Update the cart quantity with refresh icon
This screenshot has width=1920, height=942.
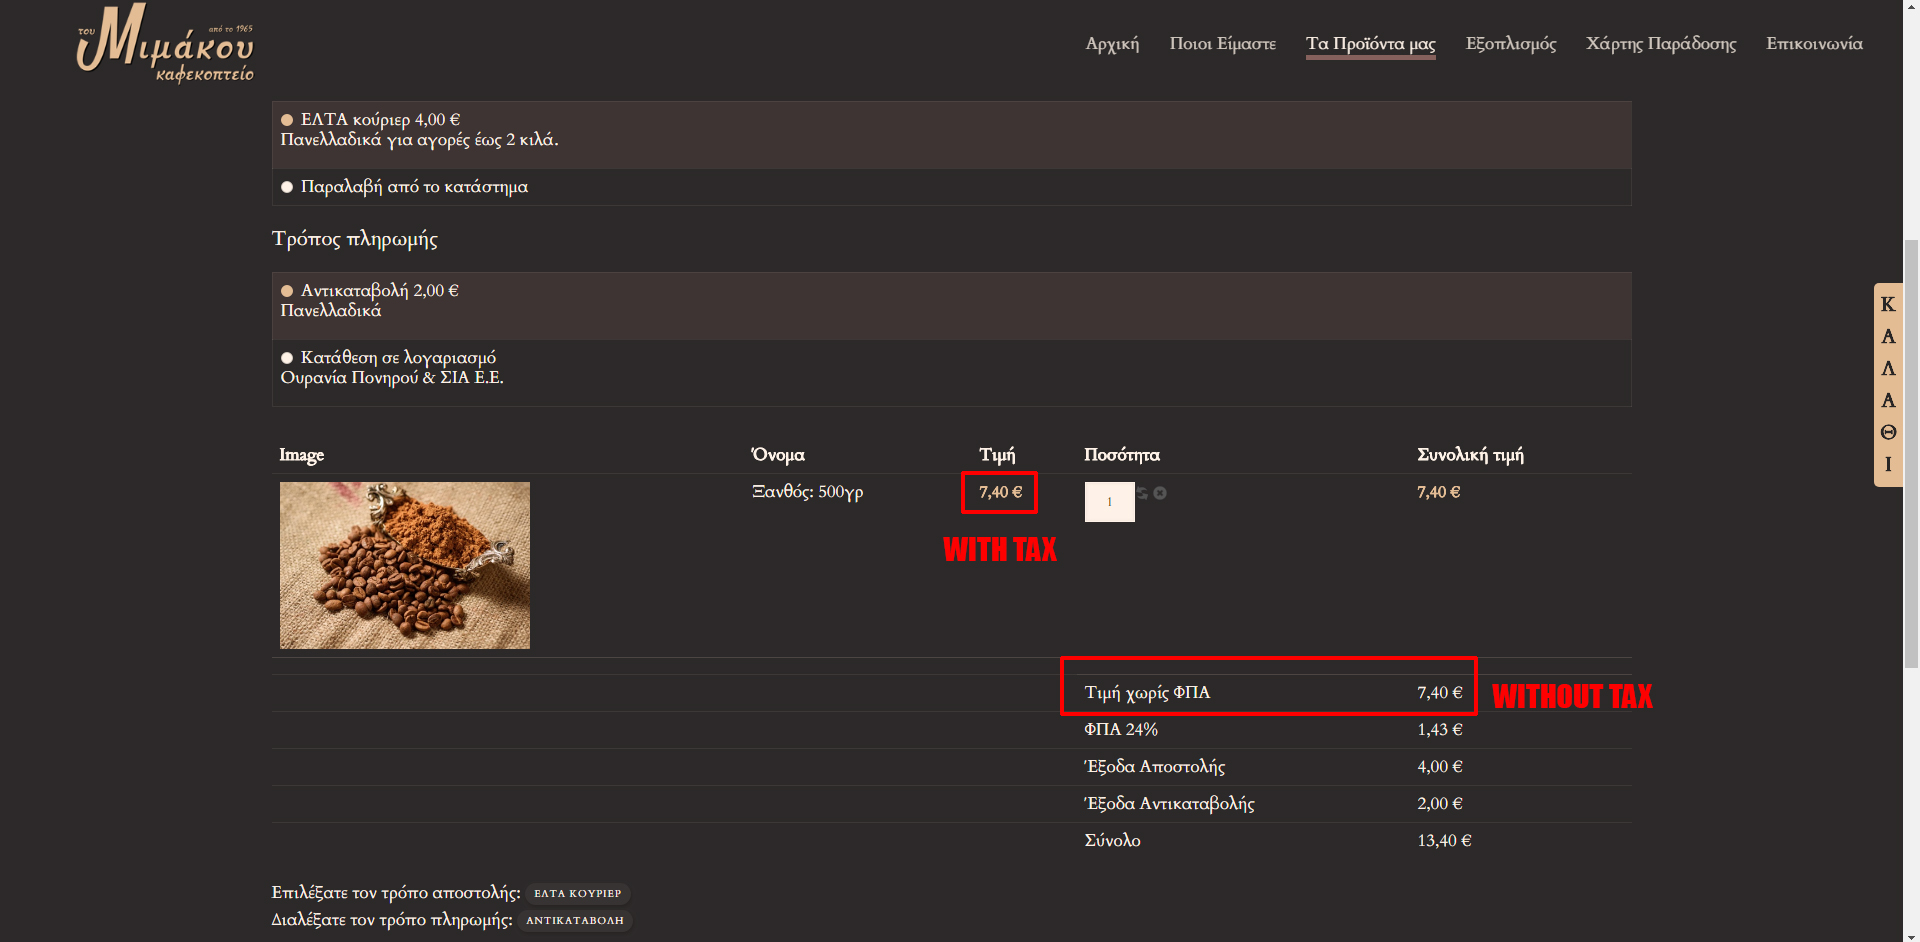pyautogui.click(x=1142, y=493)
